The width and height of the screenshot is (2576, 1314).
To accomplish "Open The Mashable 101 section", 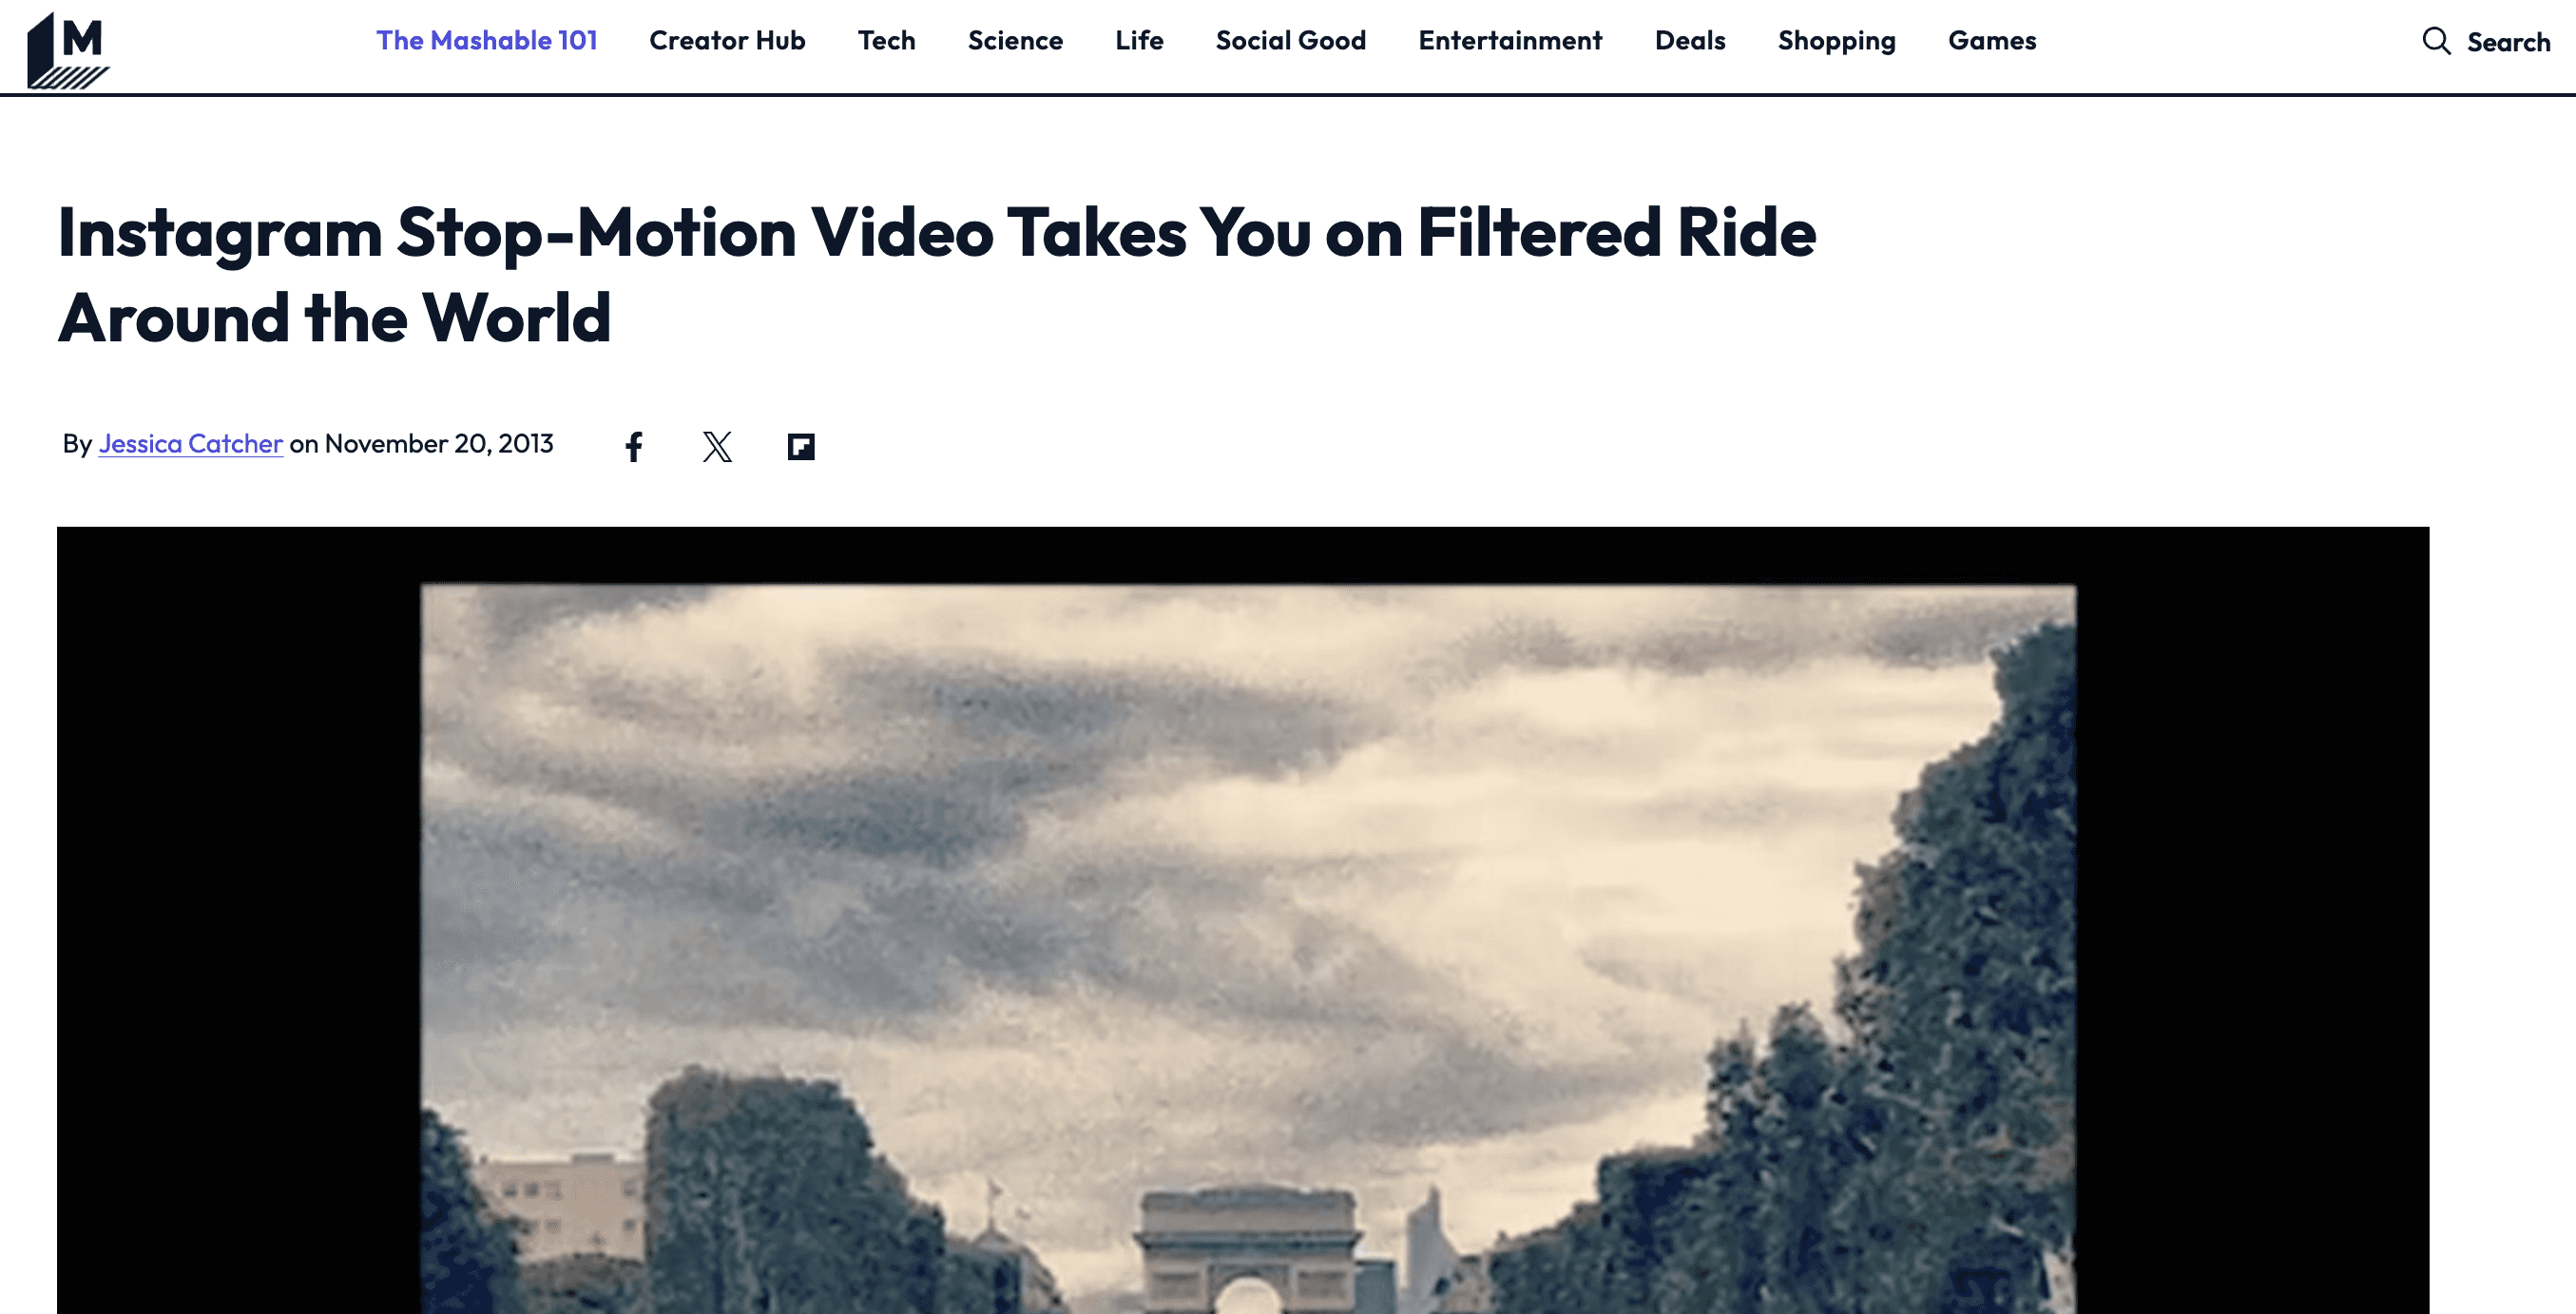I will [x=486, y=40].
